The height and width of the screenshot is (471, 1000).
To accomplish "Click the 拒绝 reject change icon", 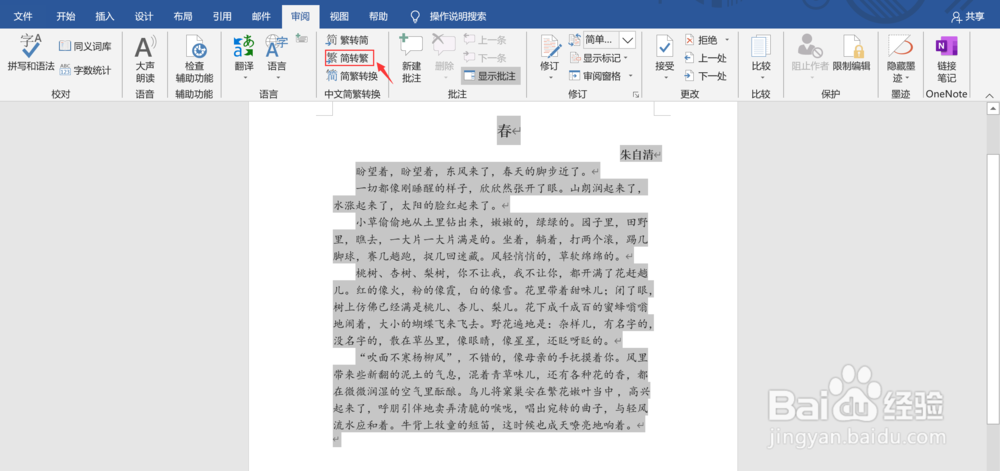I will point(689,40).
